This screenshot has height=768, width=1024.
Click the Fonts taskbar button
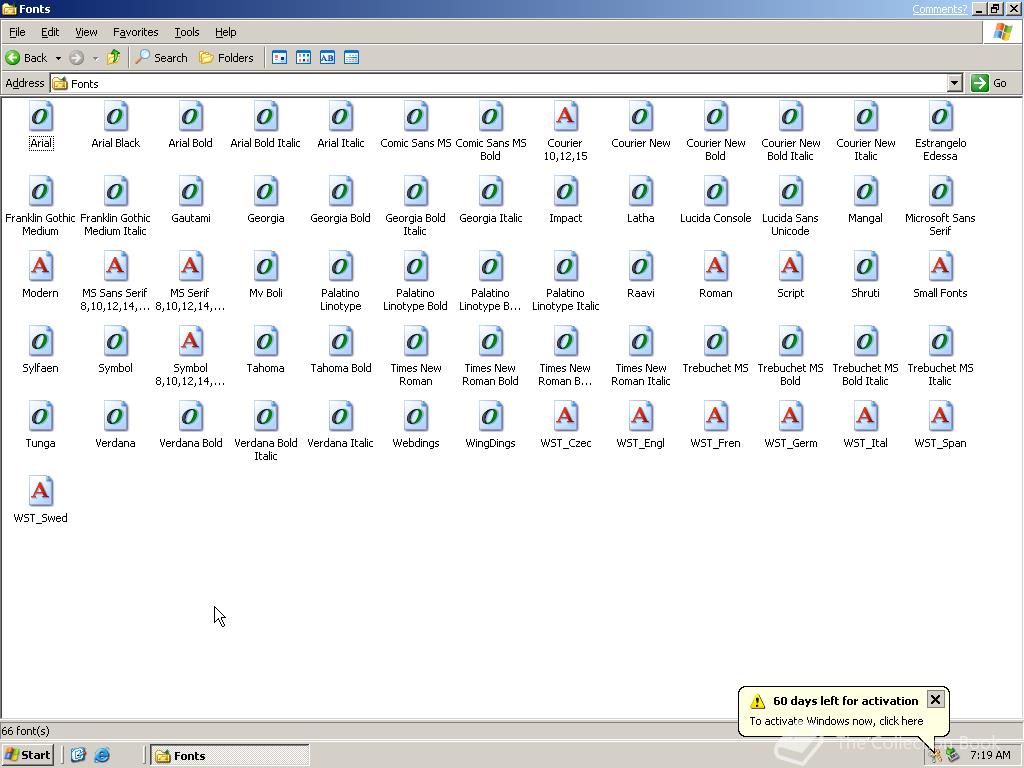point(230,755)
